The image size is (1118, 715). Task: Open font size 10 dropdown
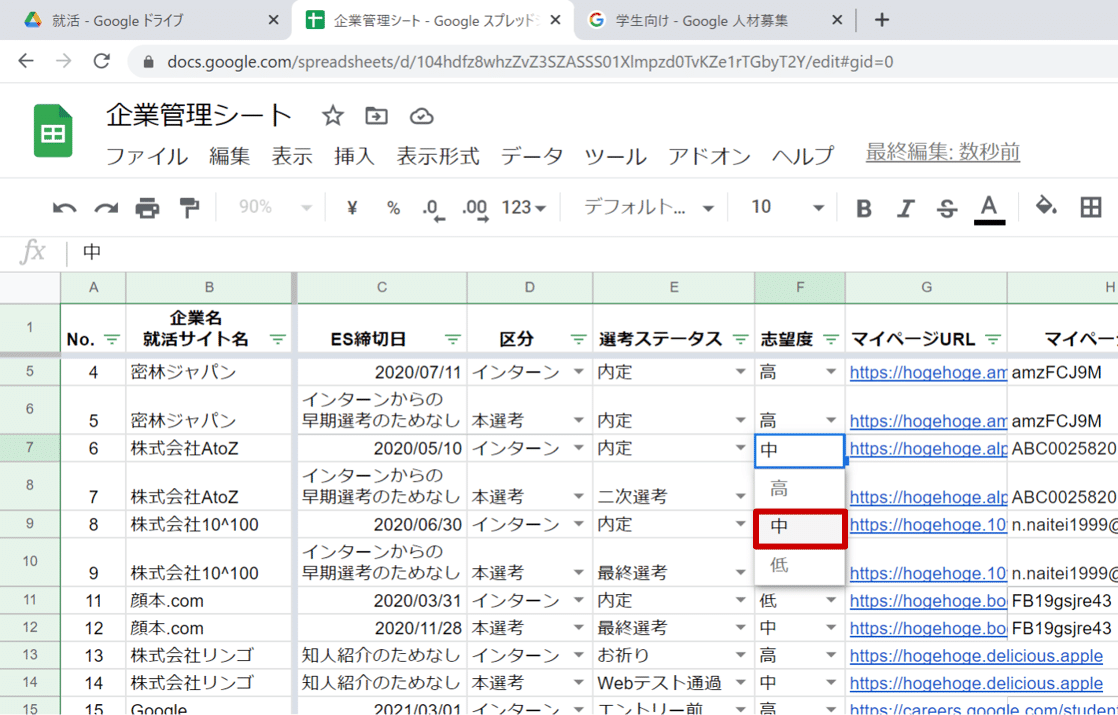pyautogui.click(x=786, y=207)
